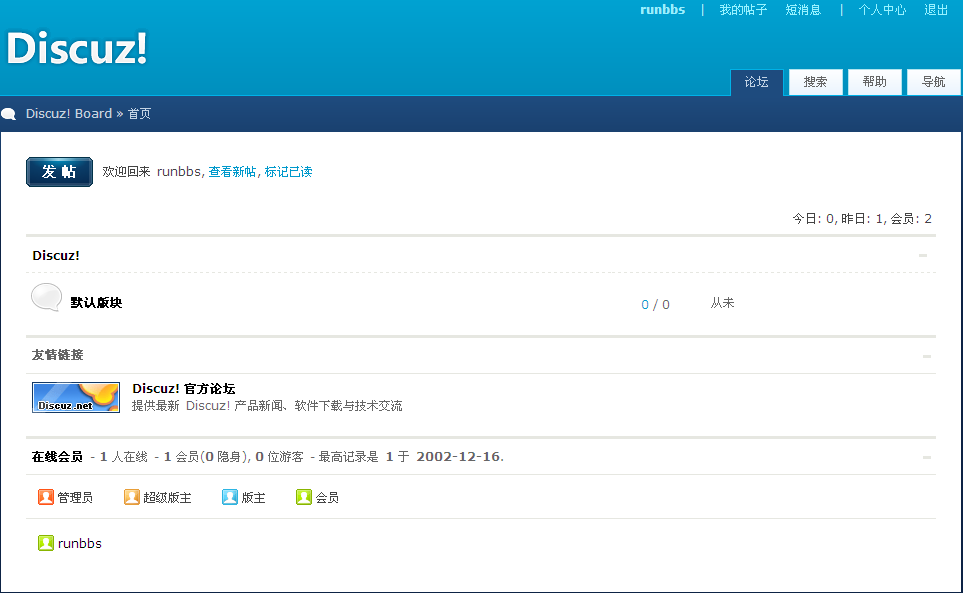Collapse the 友情链接 section
Viewport: 963px width, 593px height.
[927, 356]
